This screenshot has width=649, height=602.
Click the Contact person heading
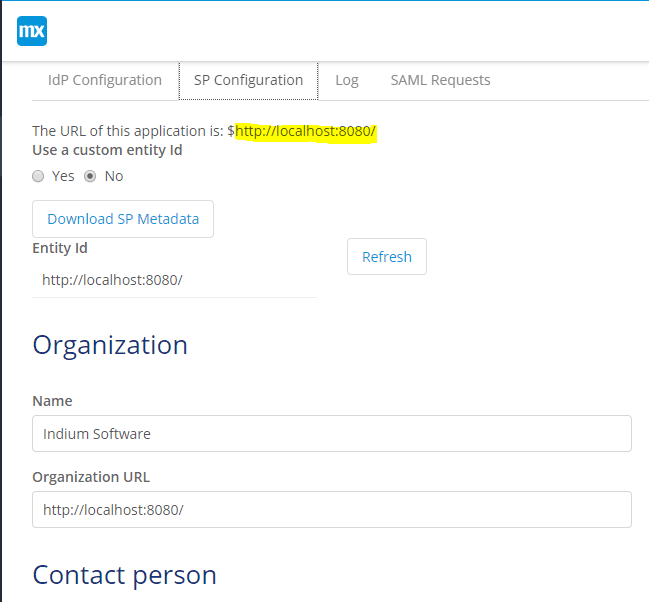click(x=125, y=575)
